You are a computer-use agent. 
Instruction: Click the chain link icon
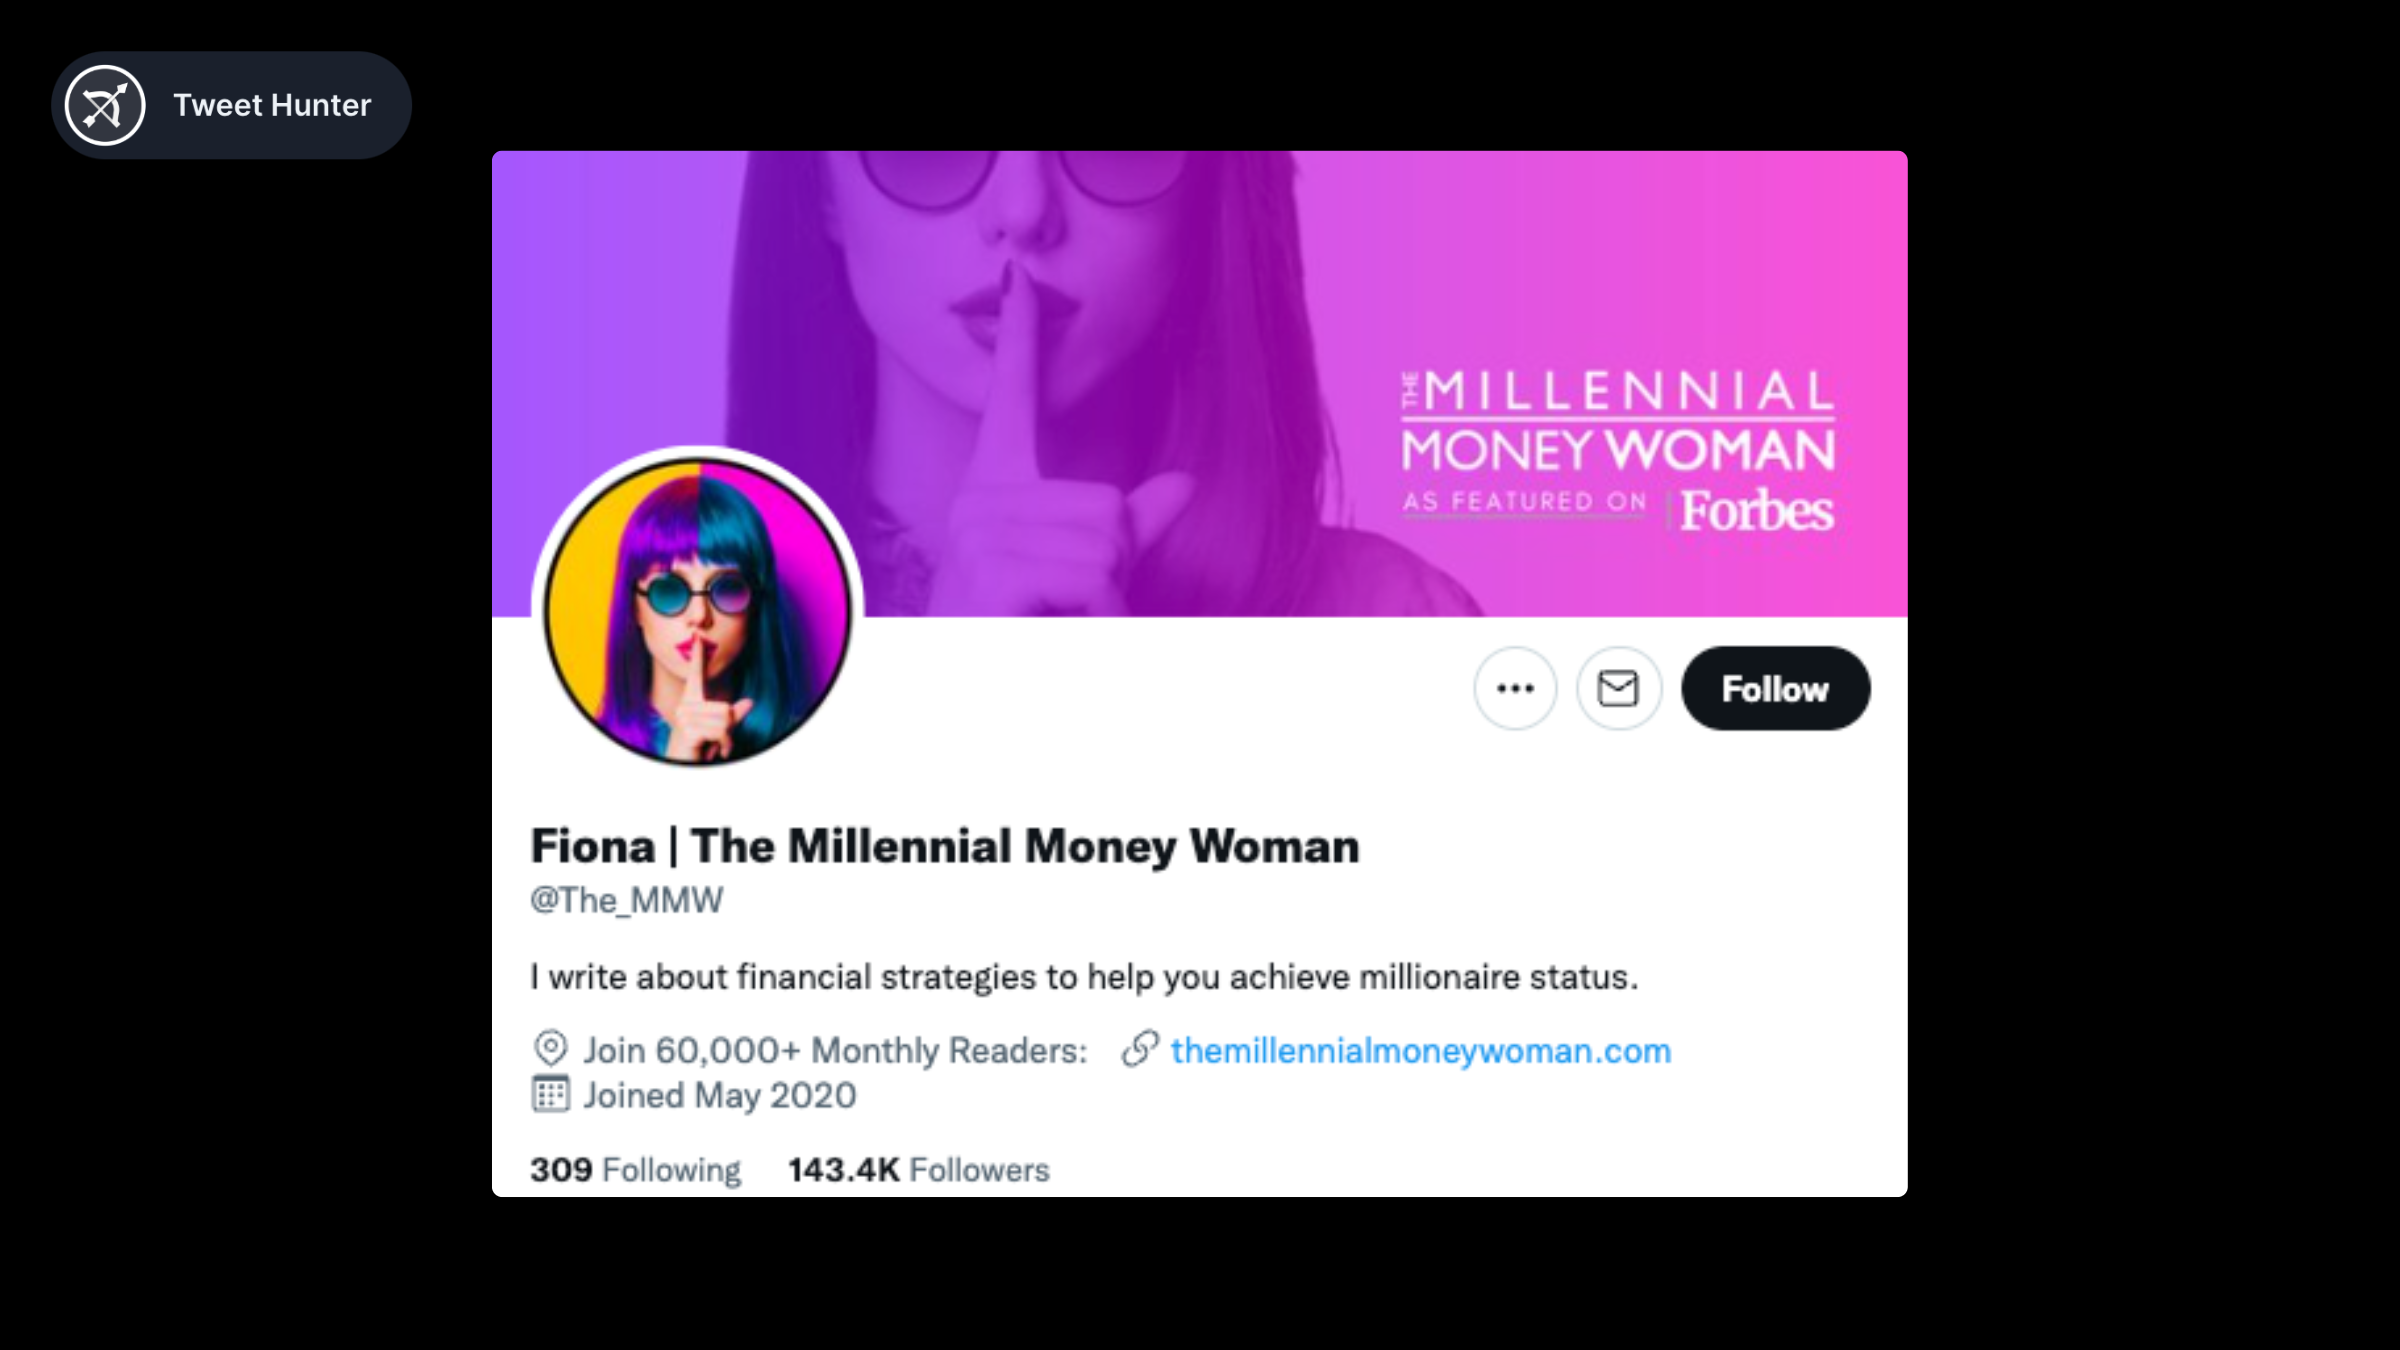[1139, 1049]
